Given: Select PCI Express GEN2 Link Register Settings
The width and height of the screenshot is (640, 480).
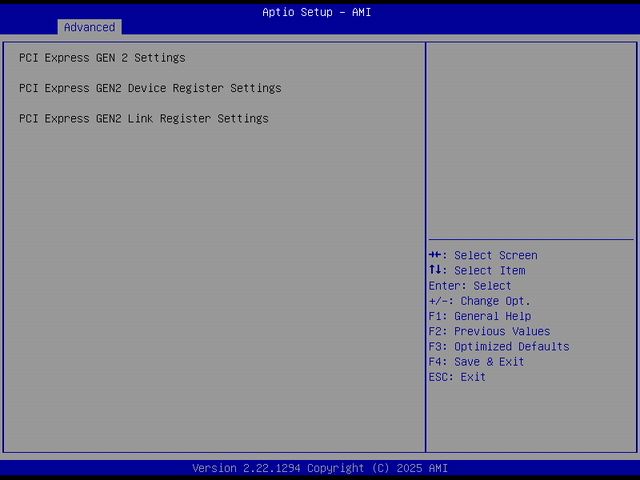Looking at the screenshot, I should tap(144, 118).
